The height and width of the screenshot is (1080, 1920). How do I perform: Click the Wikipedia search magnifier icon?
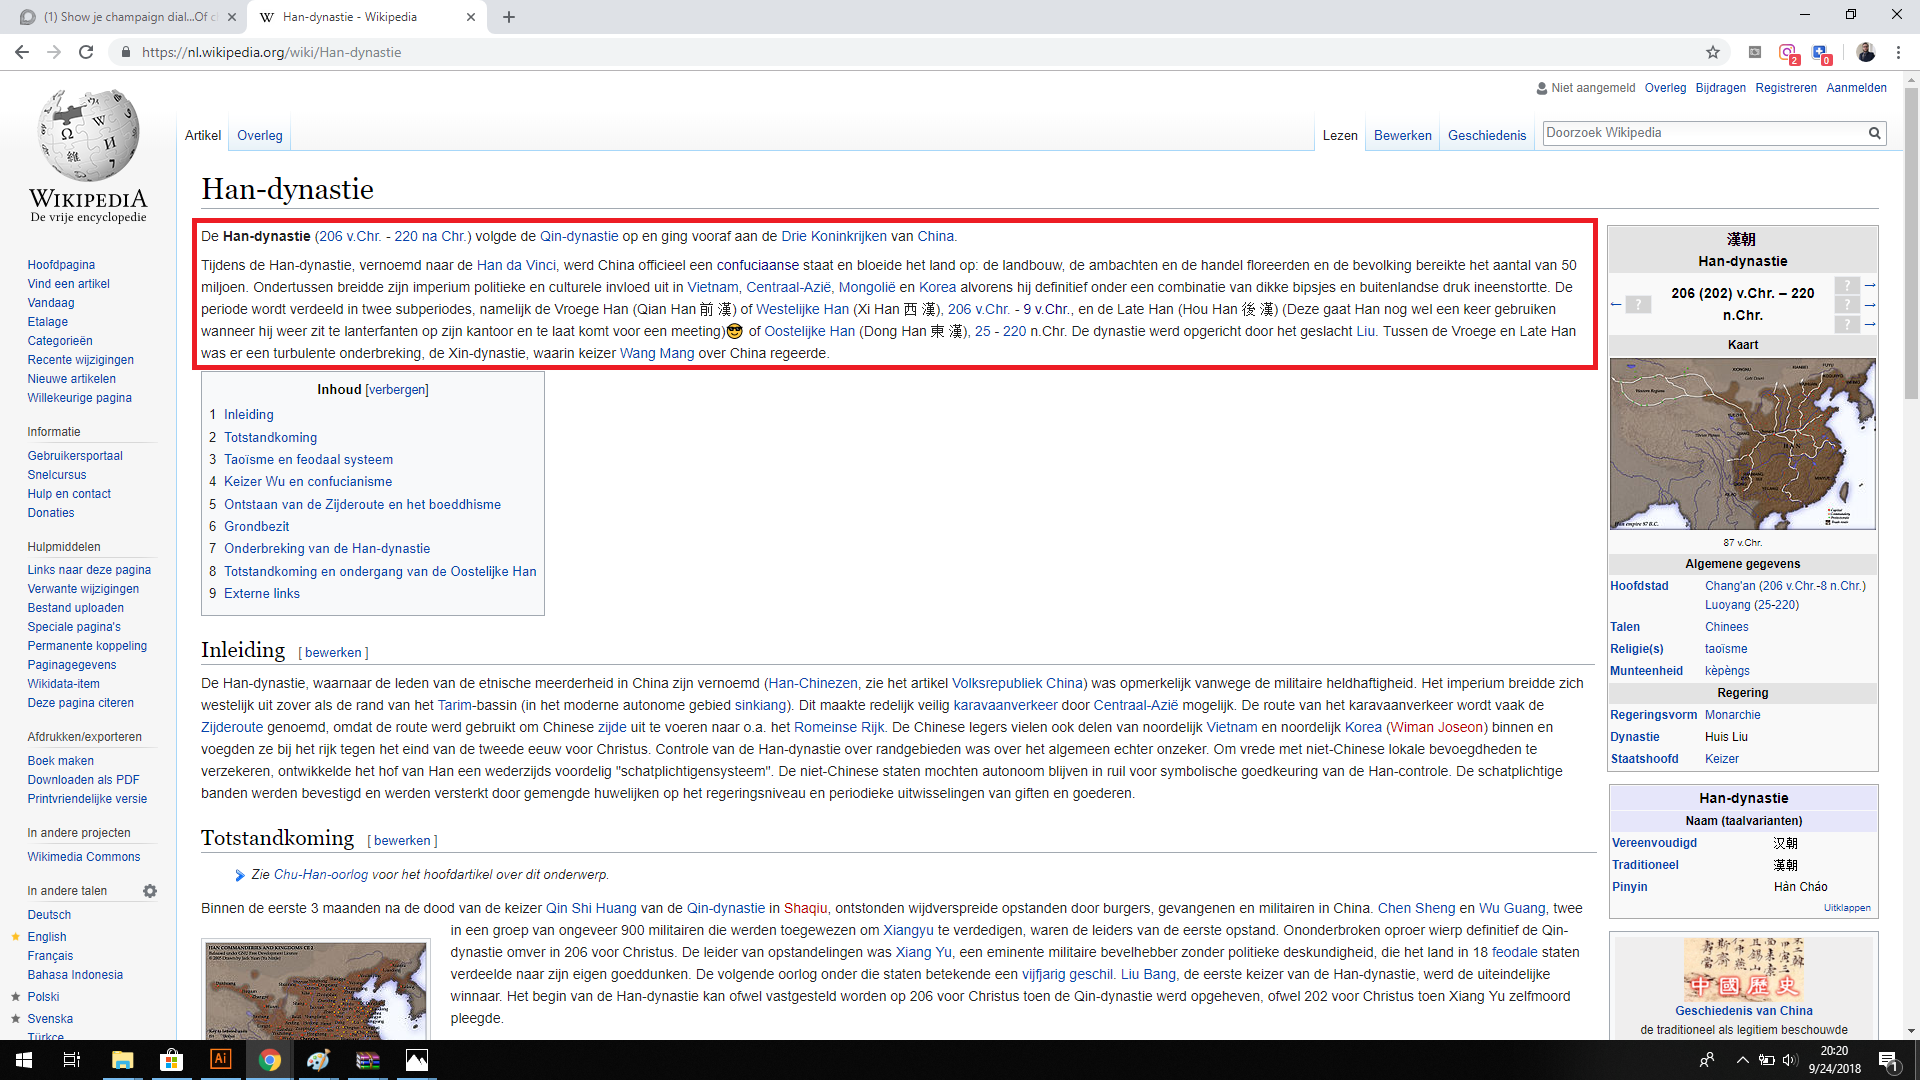pyautogui.click(x=1875, y=133)
